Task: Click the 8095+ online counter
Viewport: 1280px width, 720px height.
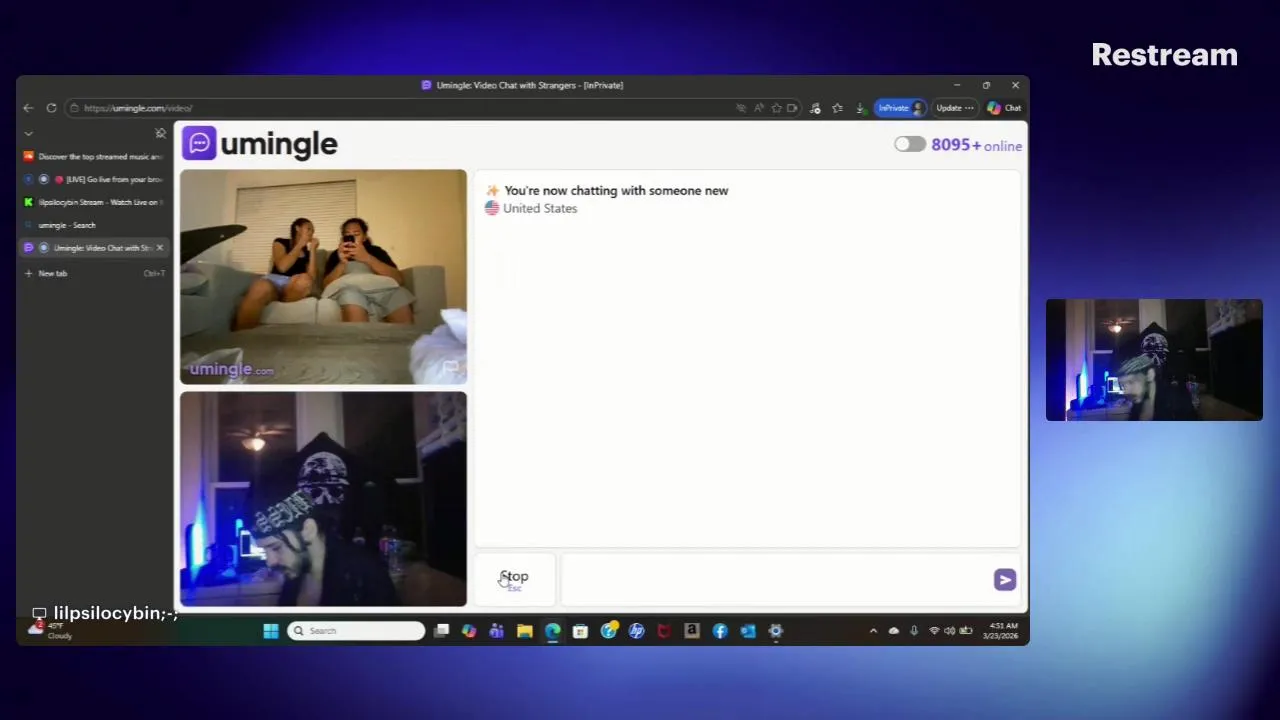Action: point(976,145)
